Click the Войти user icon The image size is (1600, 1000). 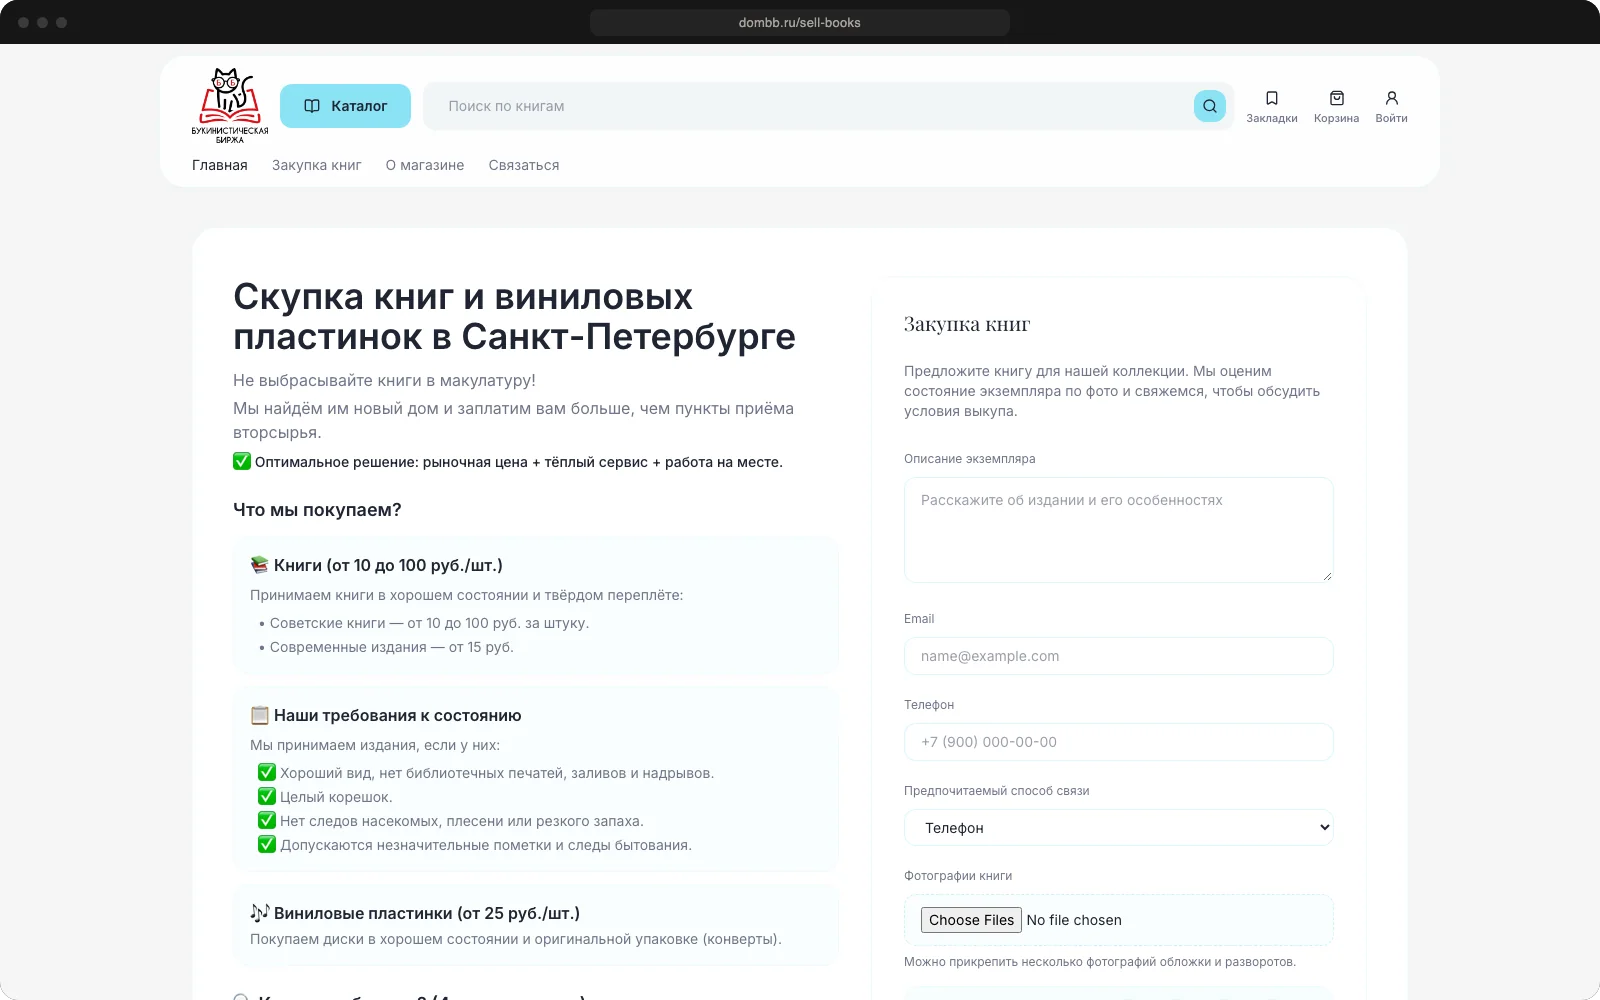pyautogui.click(x=1391, y=106)
